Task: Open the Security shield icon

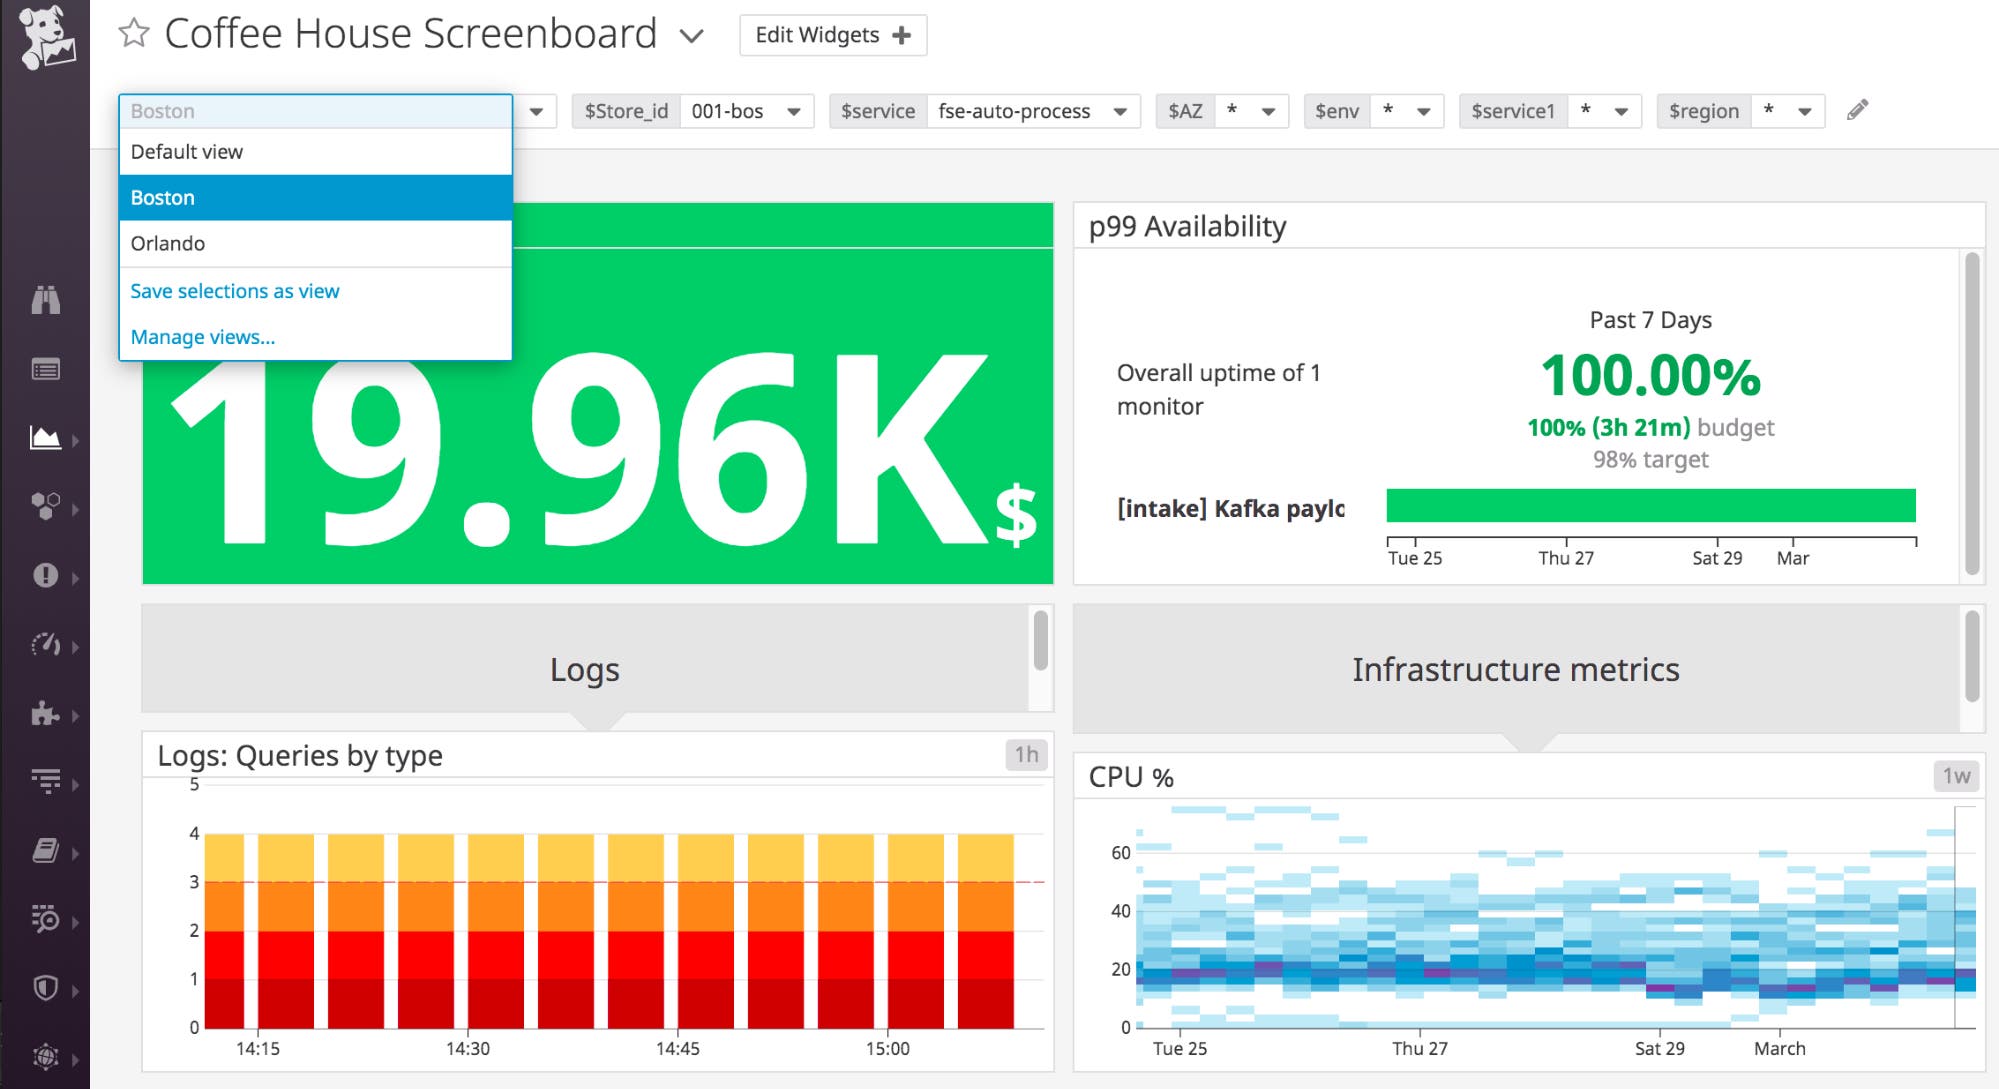Action: [45, 988]
